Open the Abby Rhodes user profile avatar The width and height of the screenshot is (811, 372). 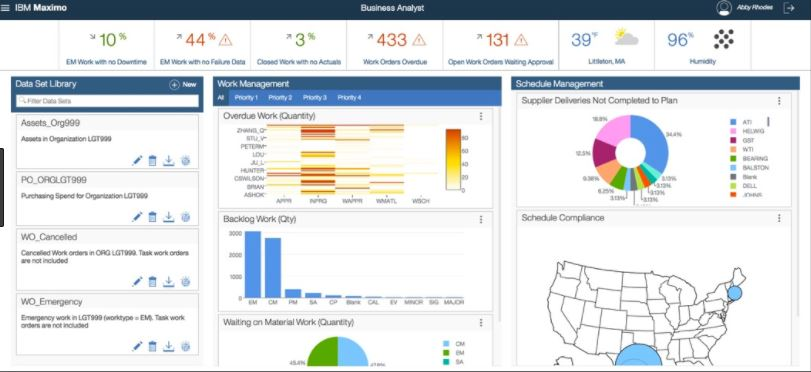click(x=724, y=8)
